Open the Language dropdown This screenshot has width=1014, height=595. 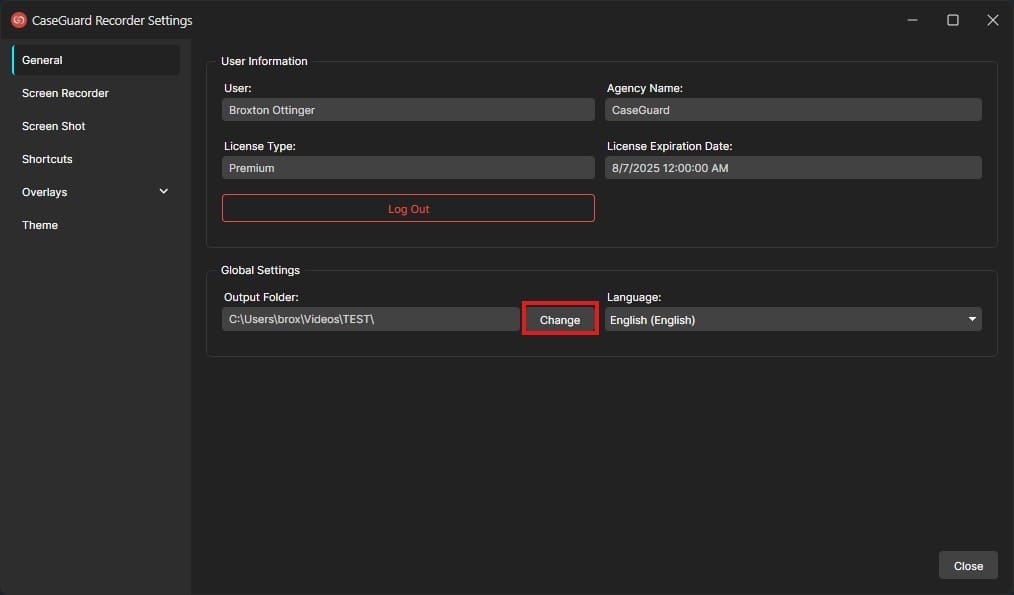point(793,319)
